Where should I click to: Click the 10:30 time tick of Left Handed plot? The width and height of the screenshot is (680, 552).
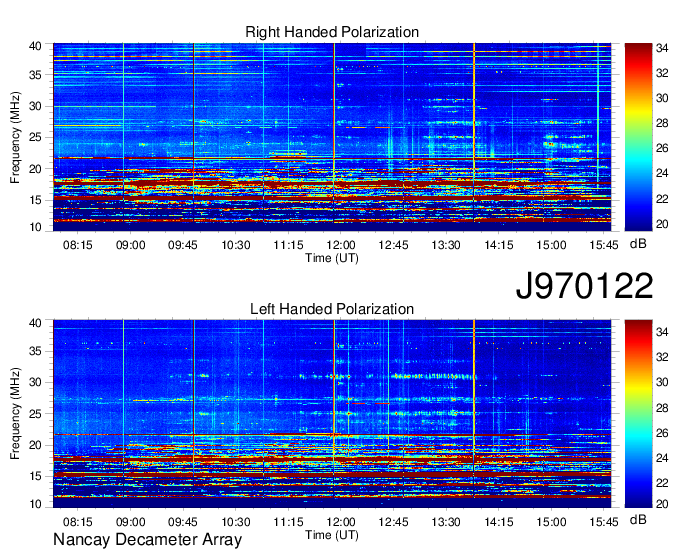(x=235, y=522)
